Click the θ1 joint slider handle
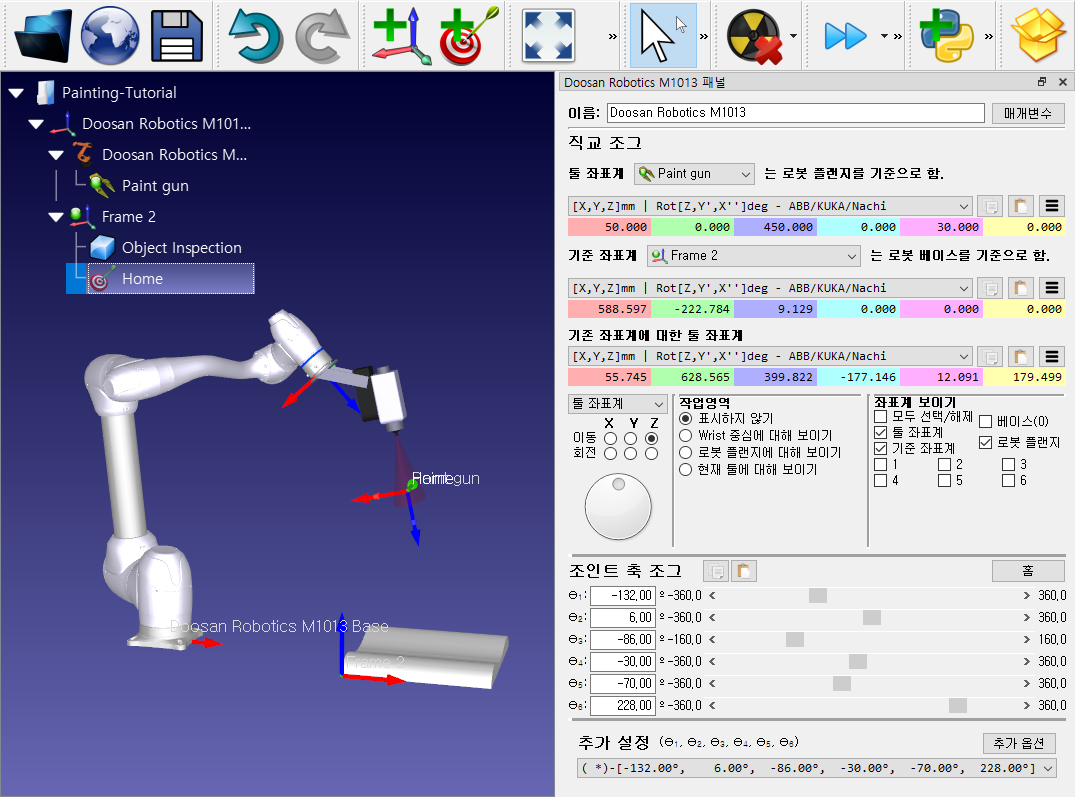1075x797 pixels. [x=818, y=596]
